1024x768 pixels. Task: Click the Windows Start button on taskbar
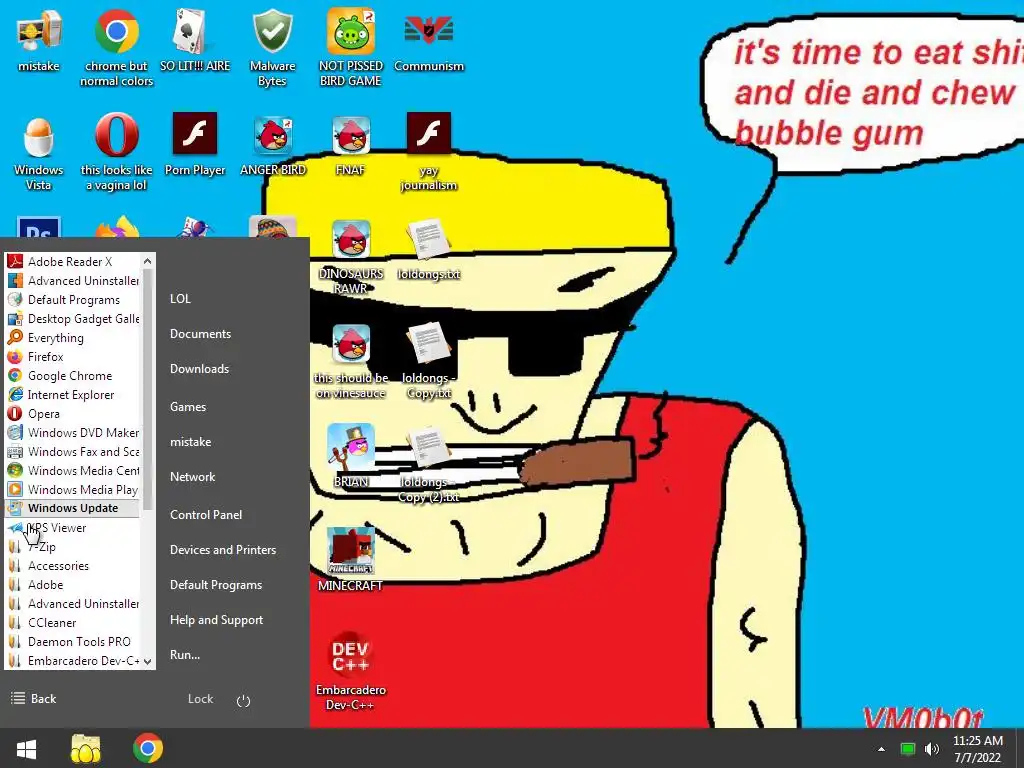(26, 748)
